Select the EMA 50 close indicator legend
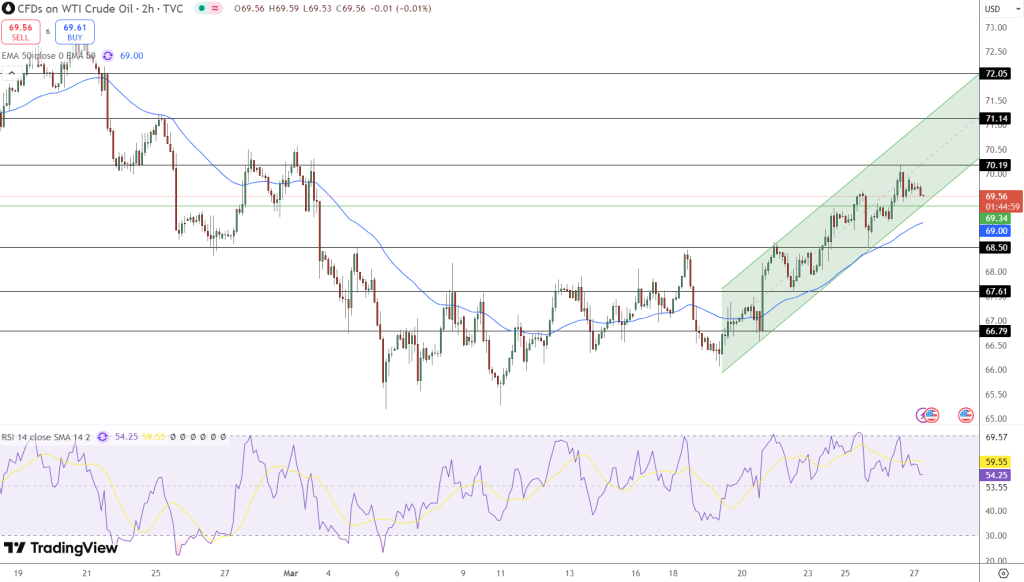 tap(48, 56)
